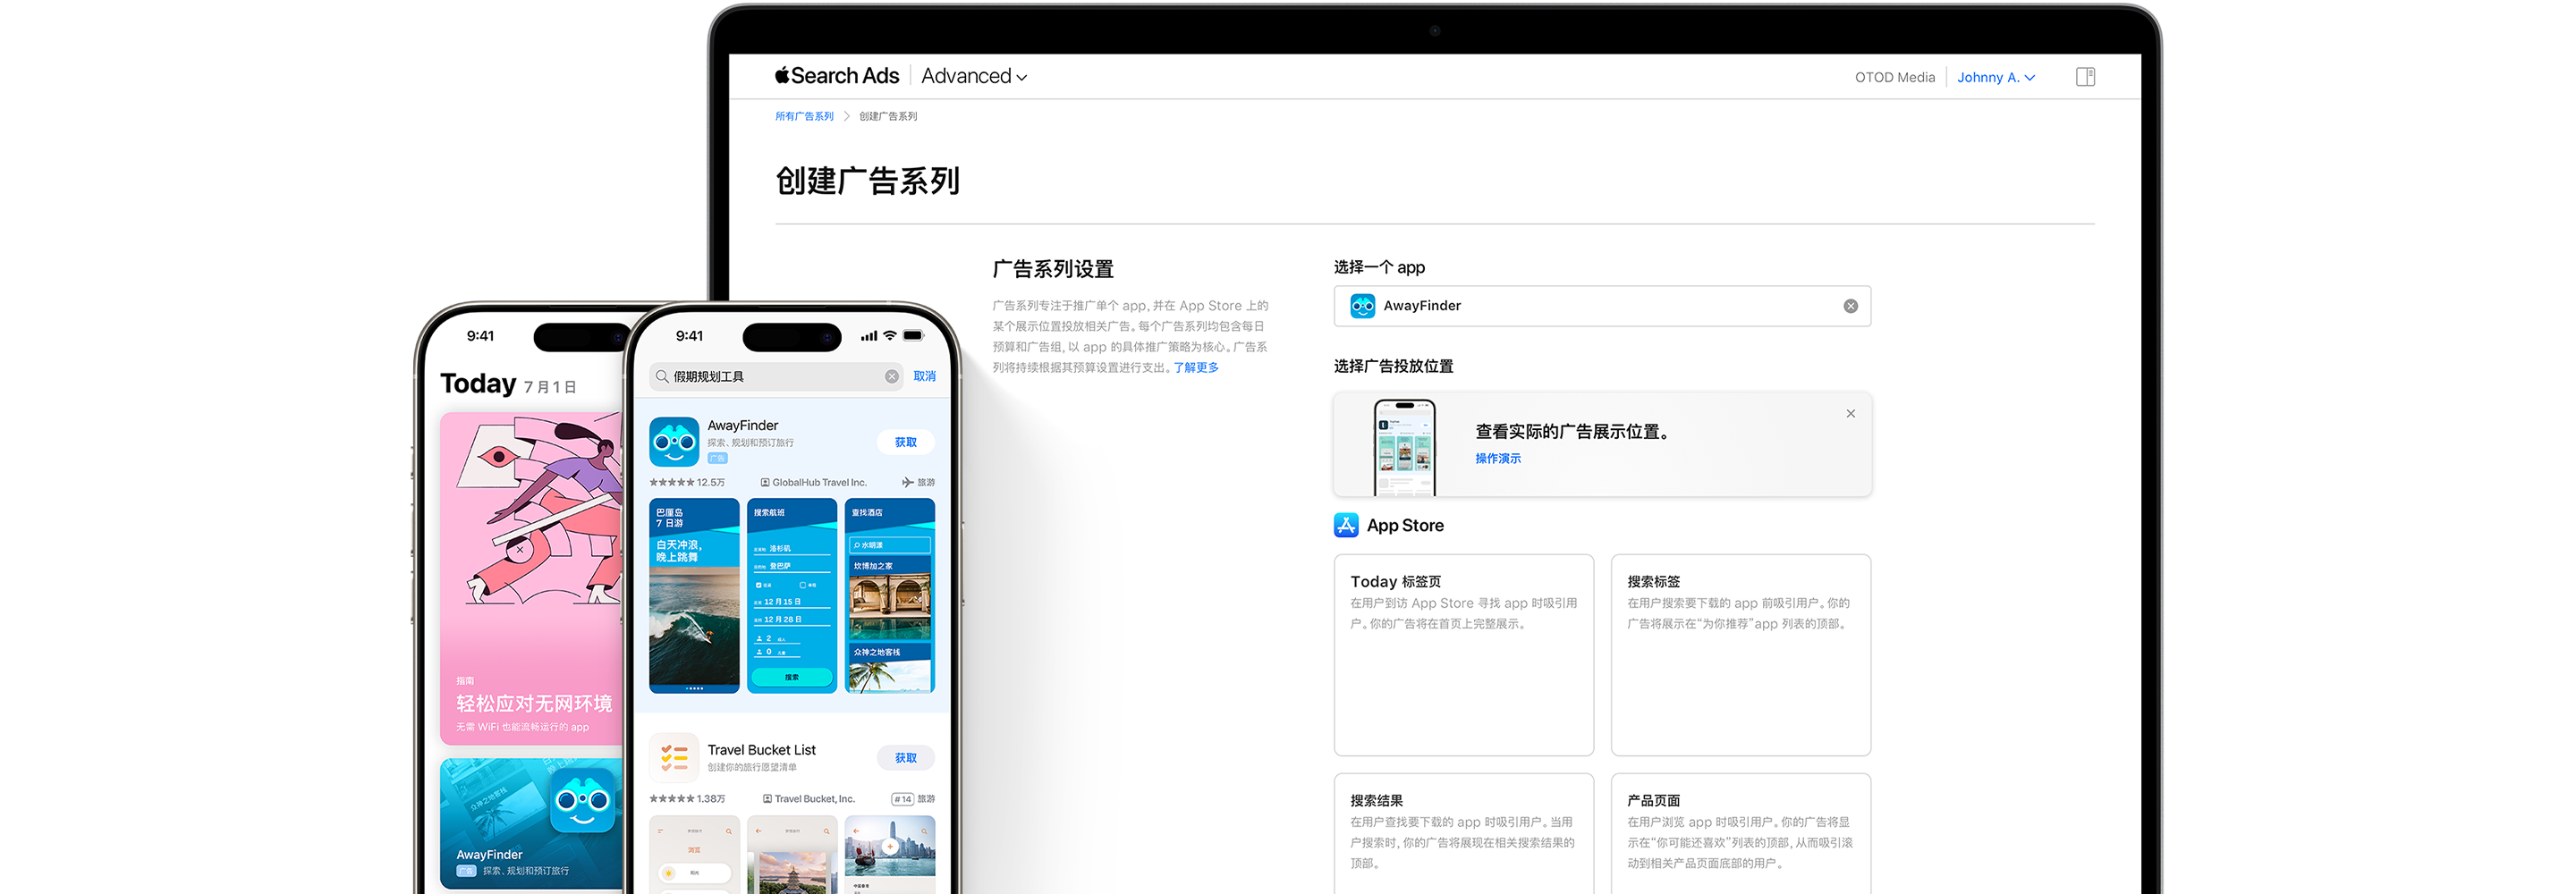Click the OTOD Media organization label
The width and height of the screenshot is (2576, 894).
click(1894, 77)
